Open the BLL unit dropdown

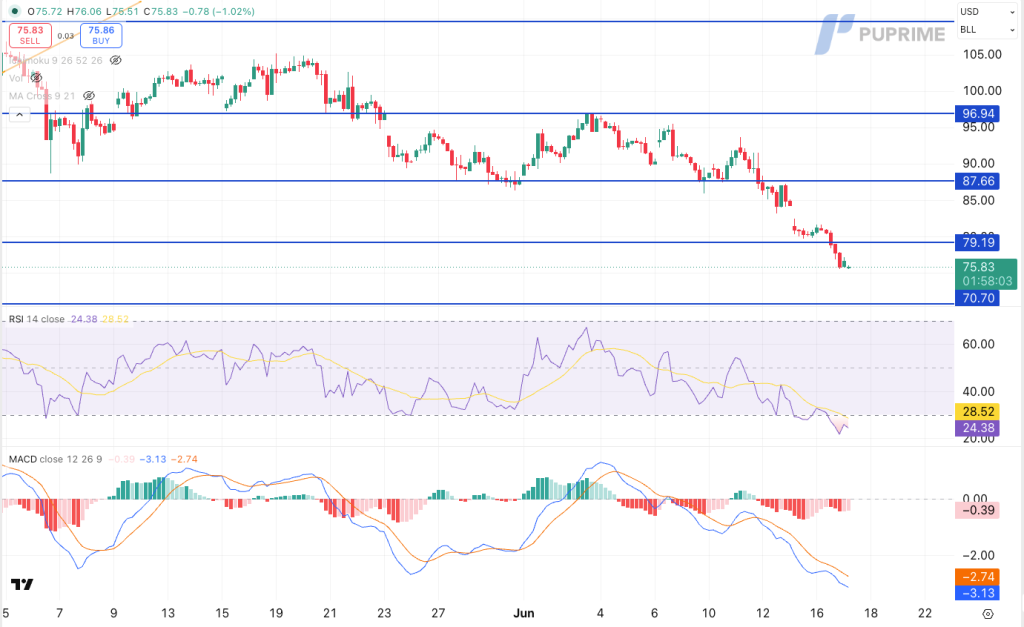[x=987, y=30]
